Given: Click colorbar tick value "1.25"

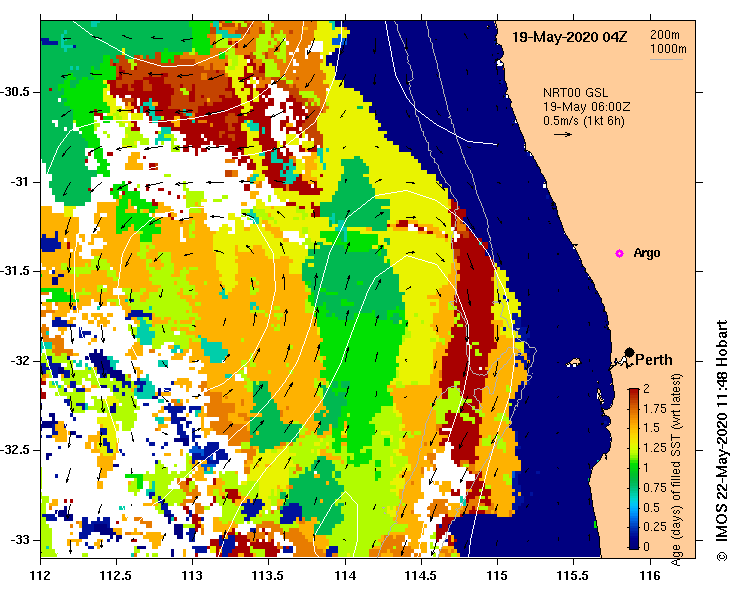Looking at the screenshot, I should pos(655,448).
